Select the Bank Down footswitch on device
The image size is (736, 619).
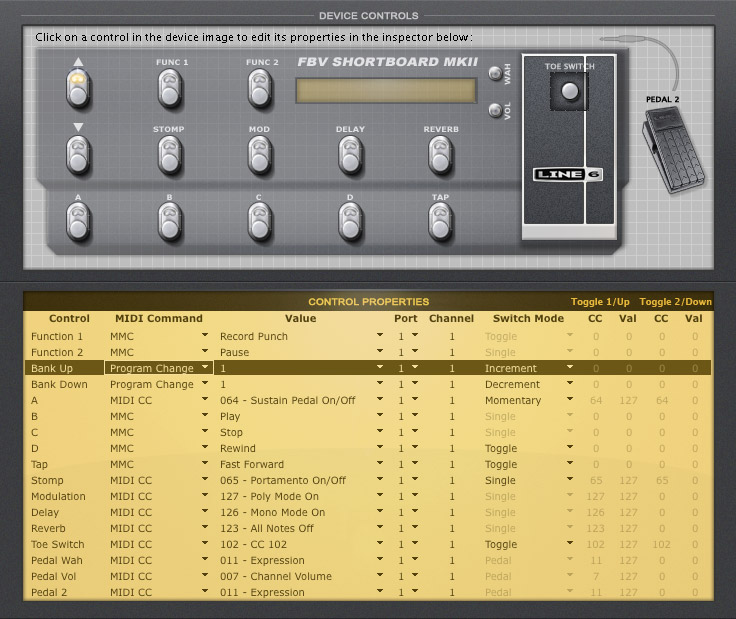pos(78,155)
